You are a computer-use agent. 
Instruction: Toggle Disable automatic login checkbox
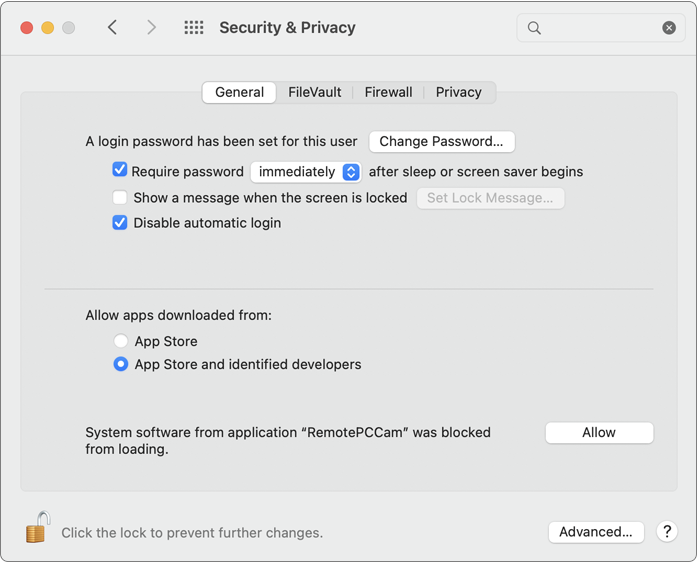[120, 223]
